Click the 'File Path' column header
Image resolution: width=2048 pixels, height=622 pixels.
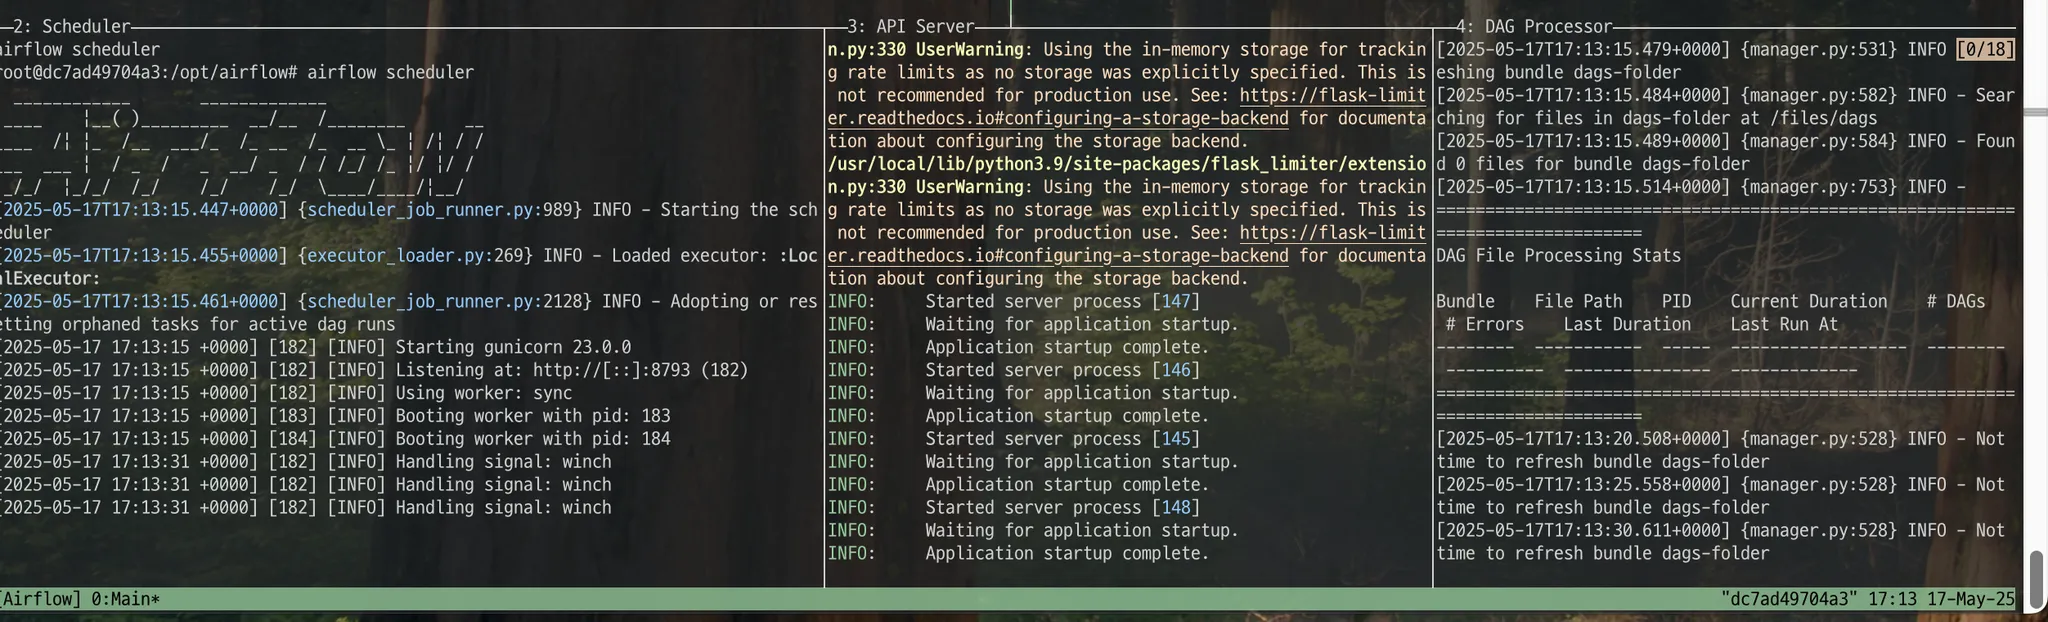pos(1578,302)
